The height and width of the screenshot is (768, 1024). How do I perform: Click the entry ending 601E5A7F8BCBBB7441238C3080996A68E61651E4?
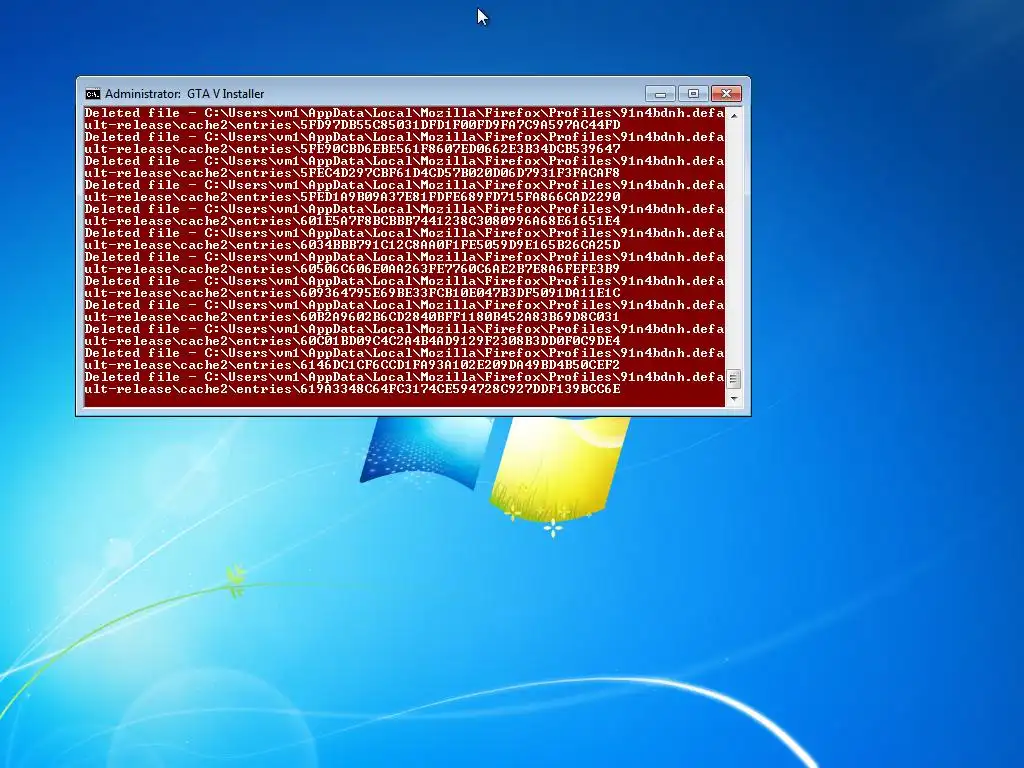pos(404,215)
